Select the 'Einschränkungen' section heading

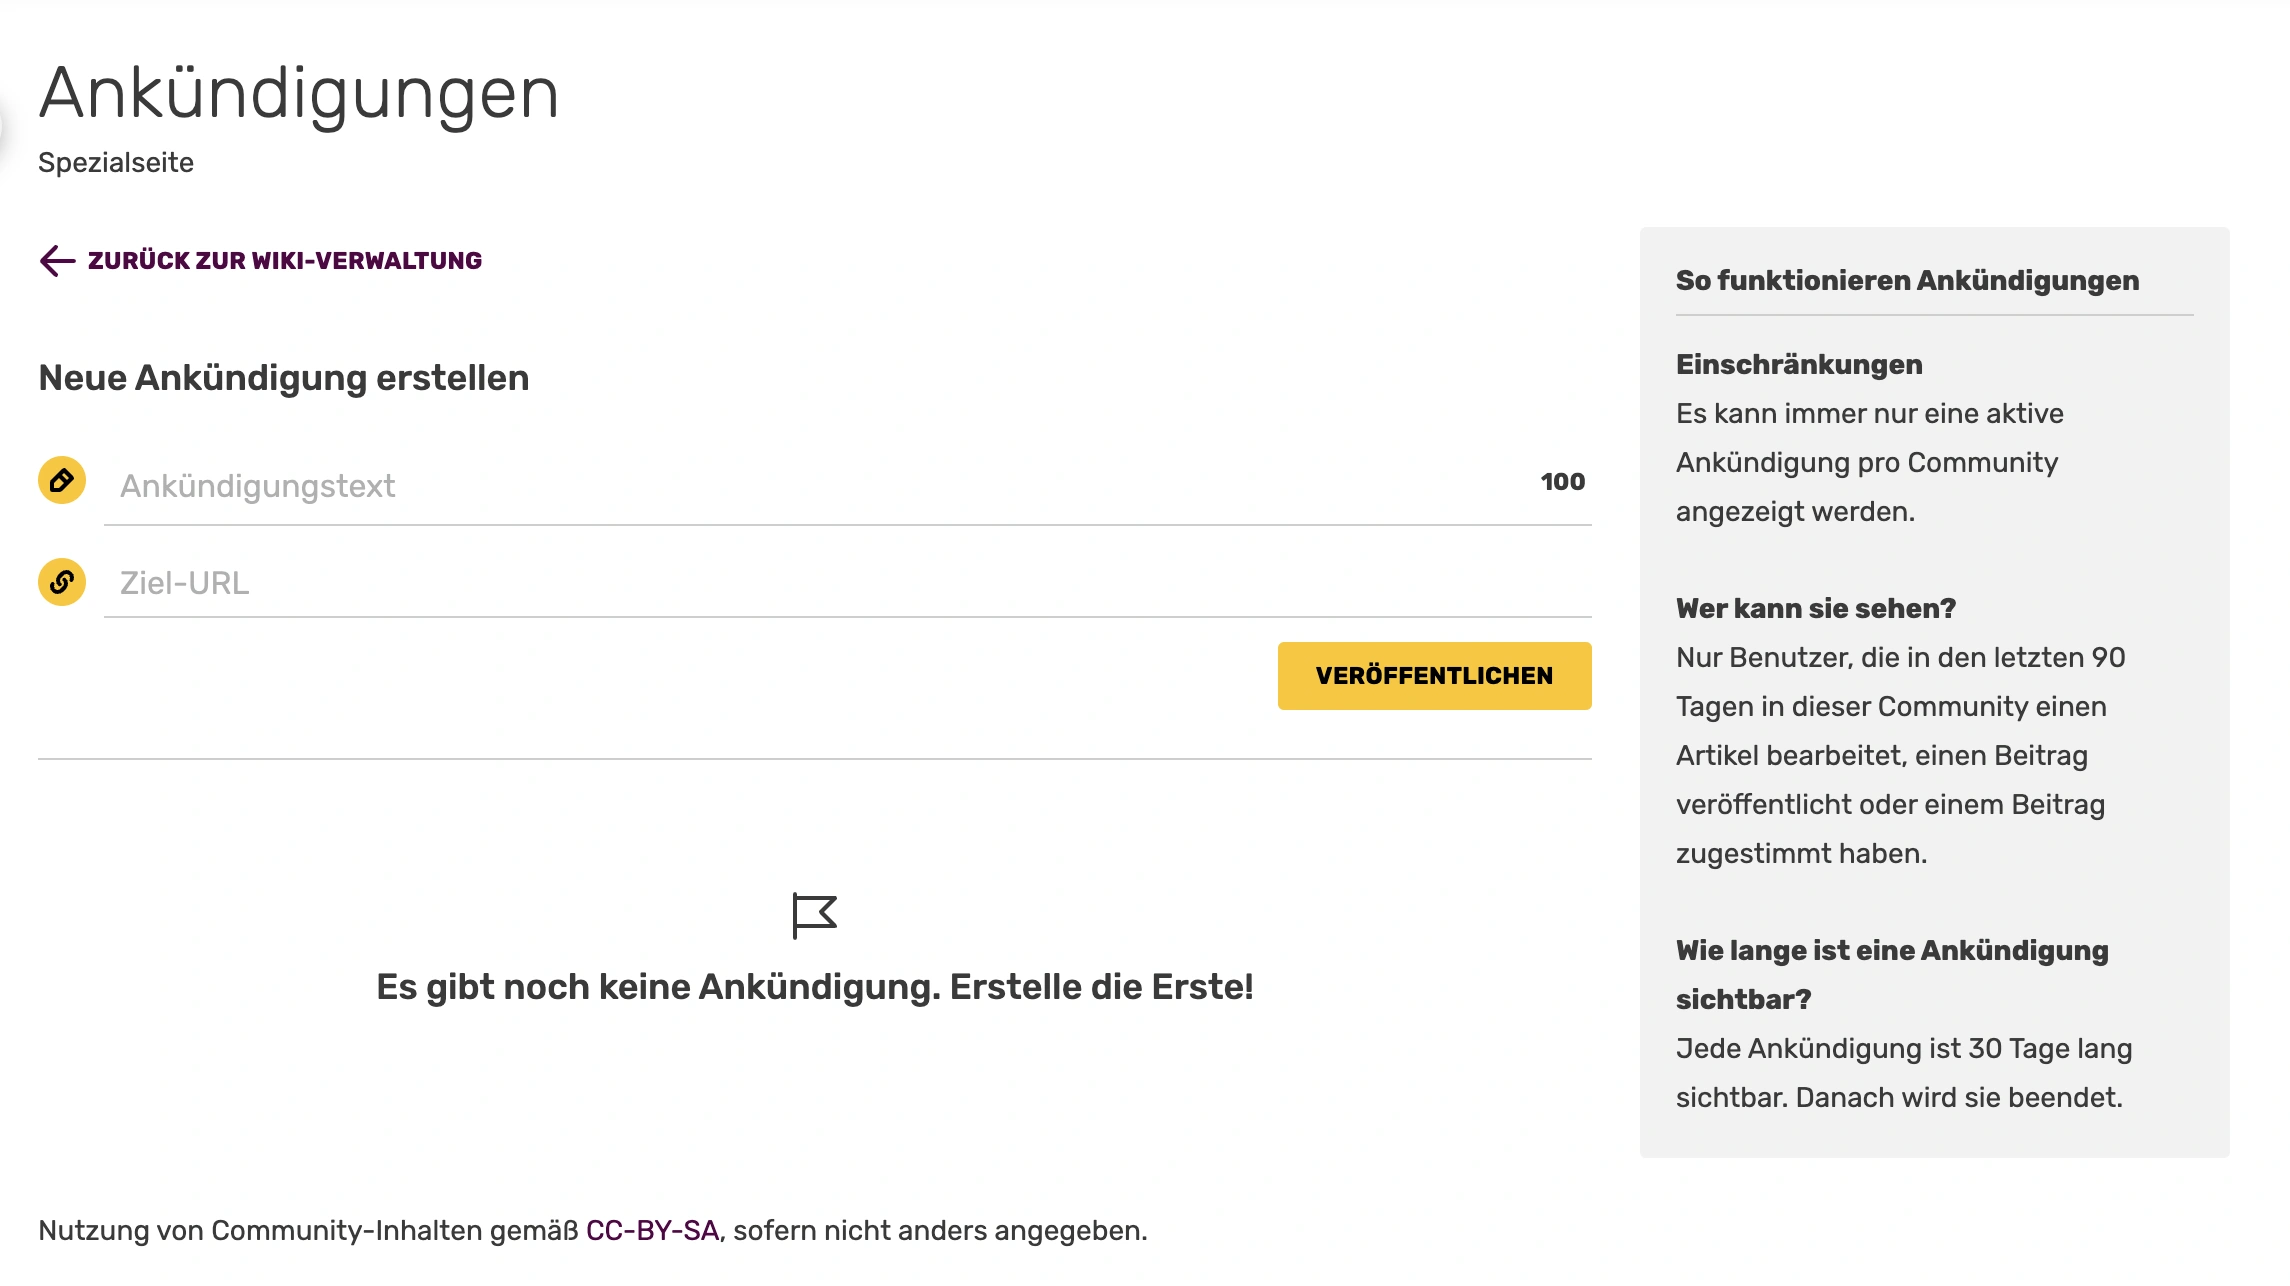click(x=1799, y=365)
